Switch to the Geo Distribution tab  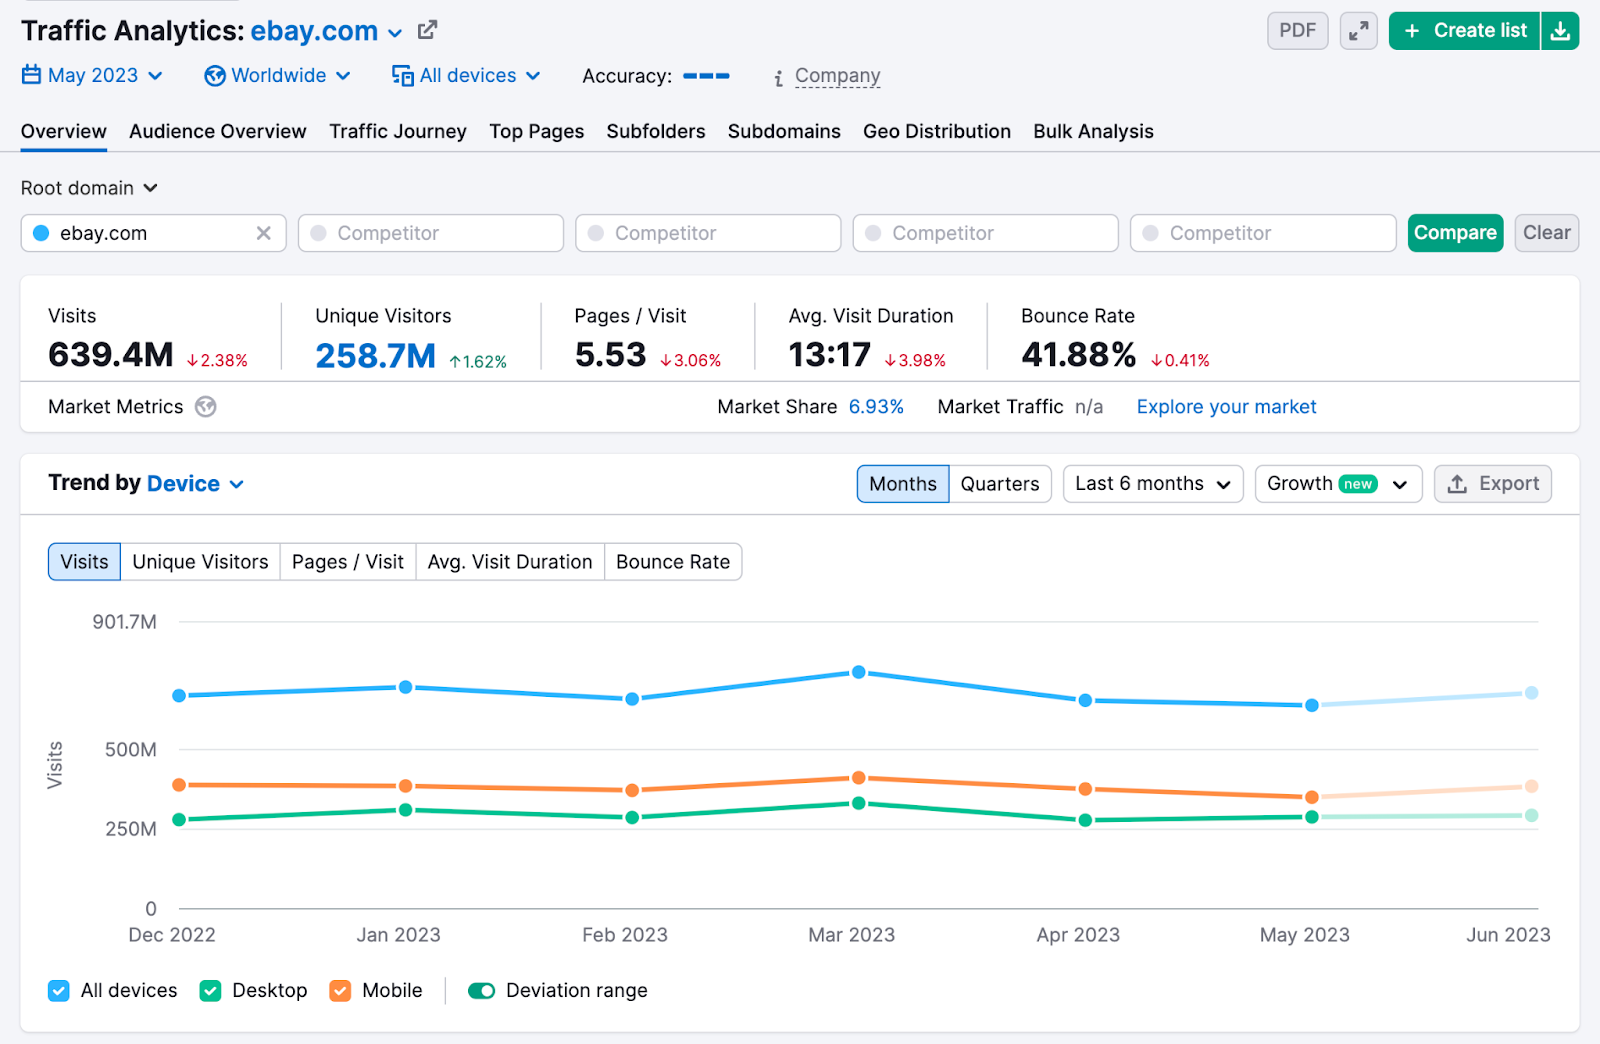[x=937, y=131]
